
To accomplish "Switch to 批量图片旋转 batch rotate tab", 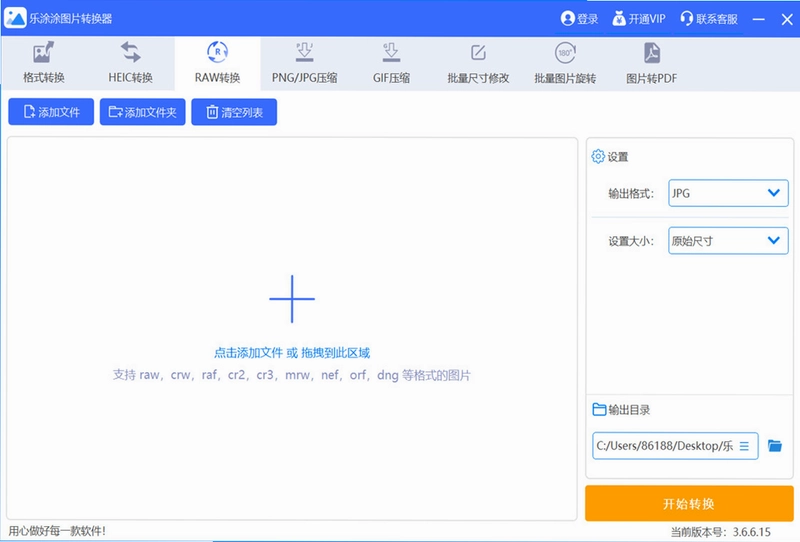I will [565, 63].
